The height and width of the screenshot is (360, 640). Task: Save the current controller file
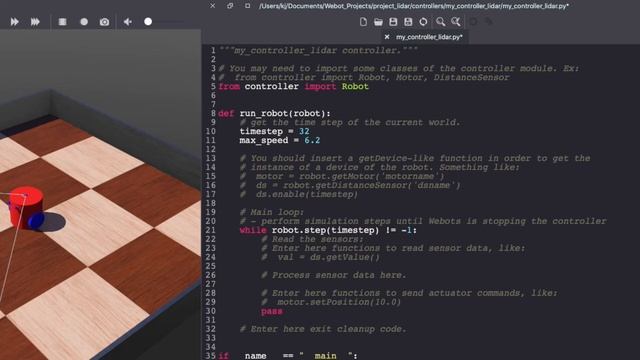click(393, 22)
